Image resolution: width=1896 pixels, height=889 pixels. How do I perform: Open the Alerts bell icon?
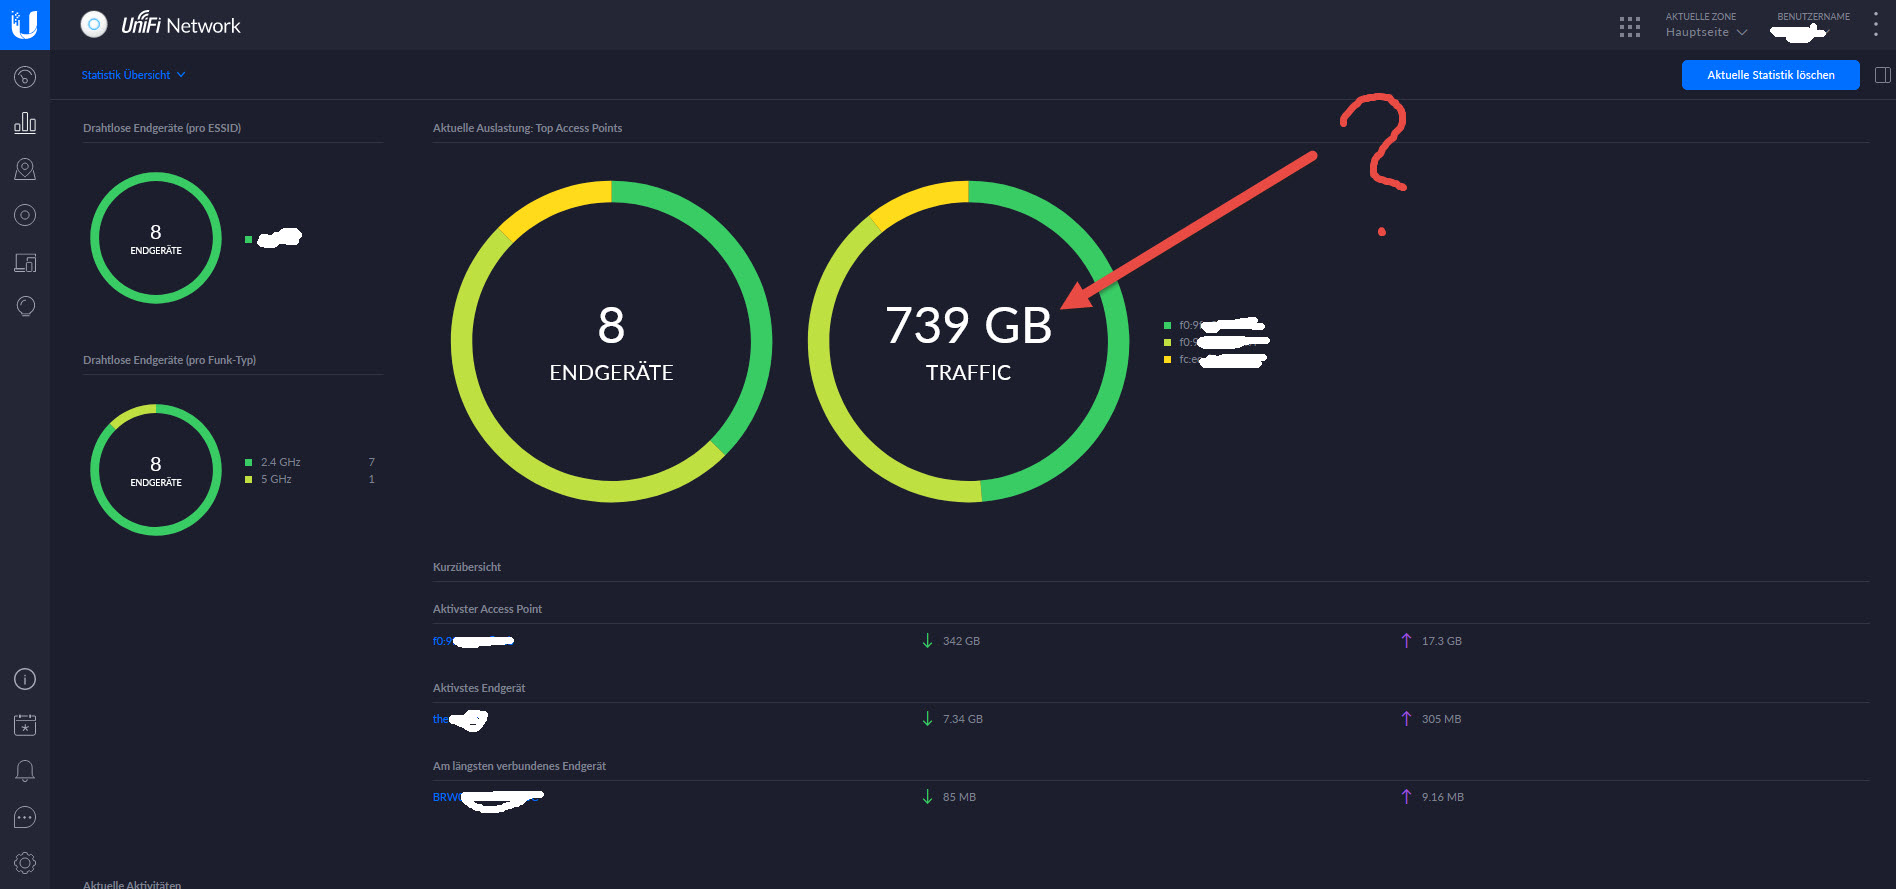[25, 771]
